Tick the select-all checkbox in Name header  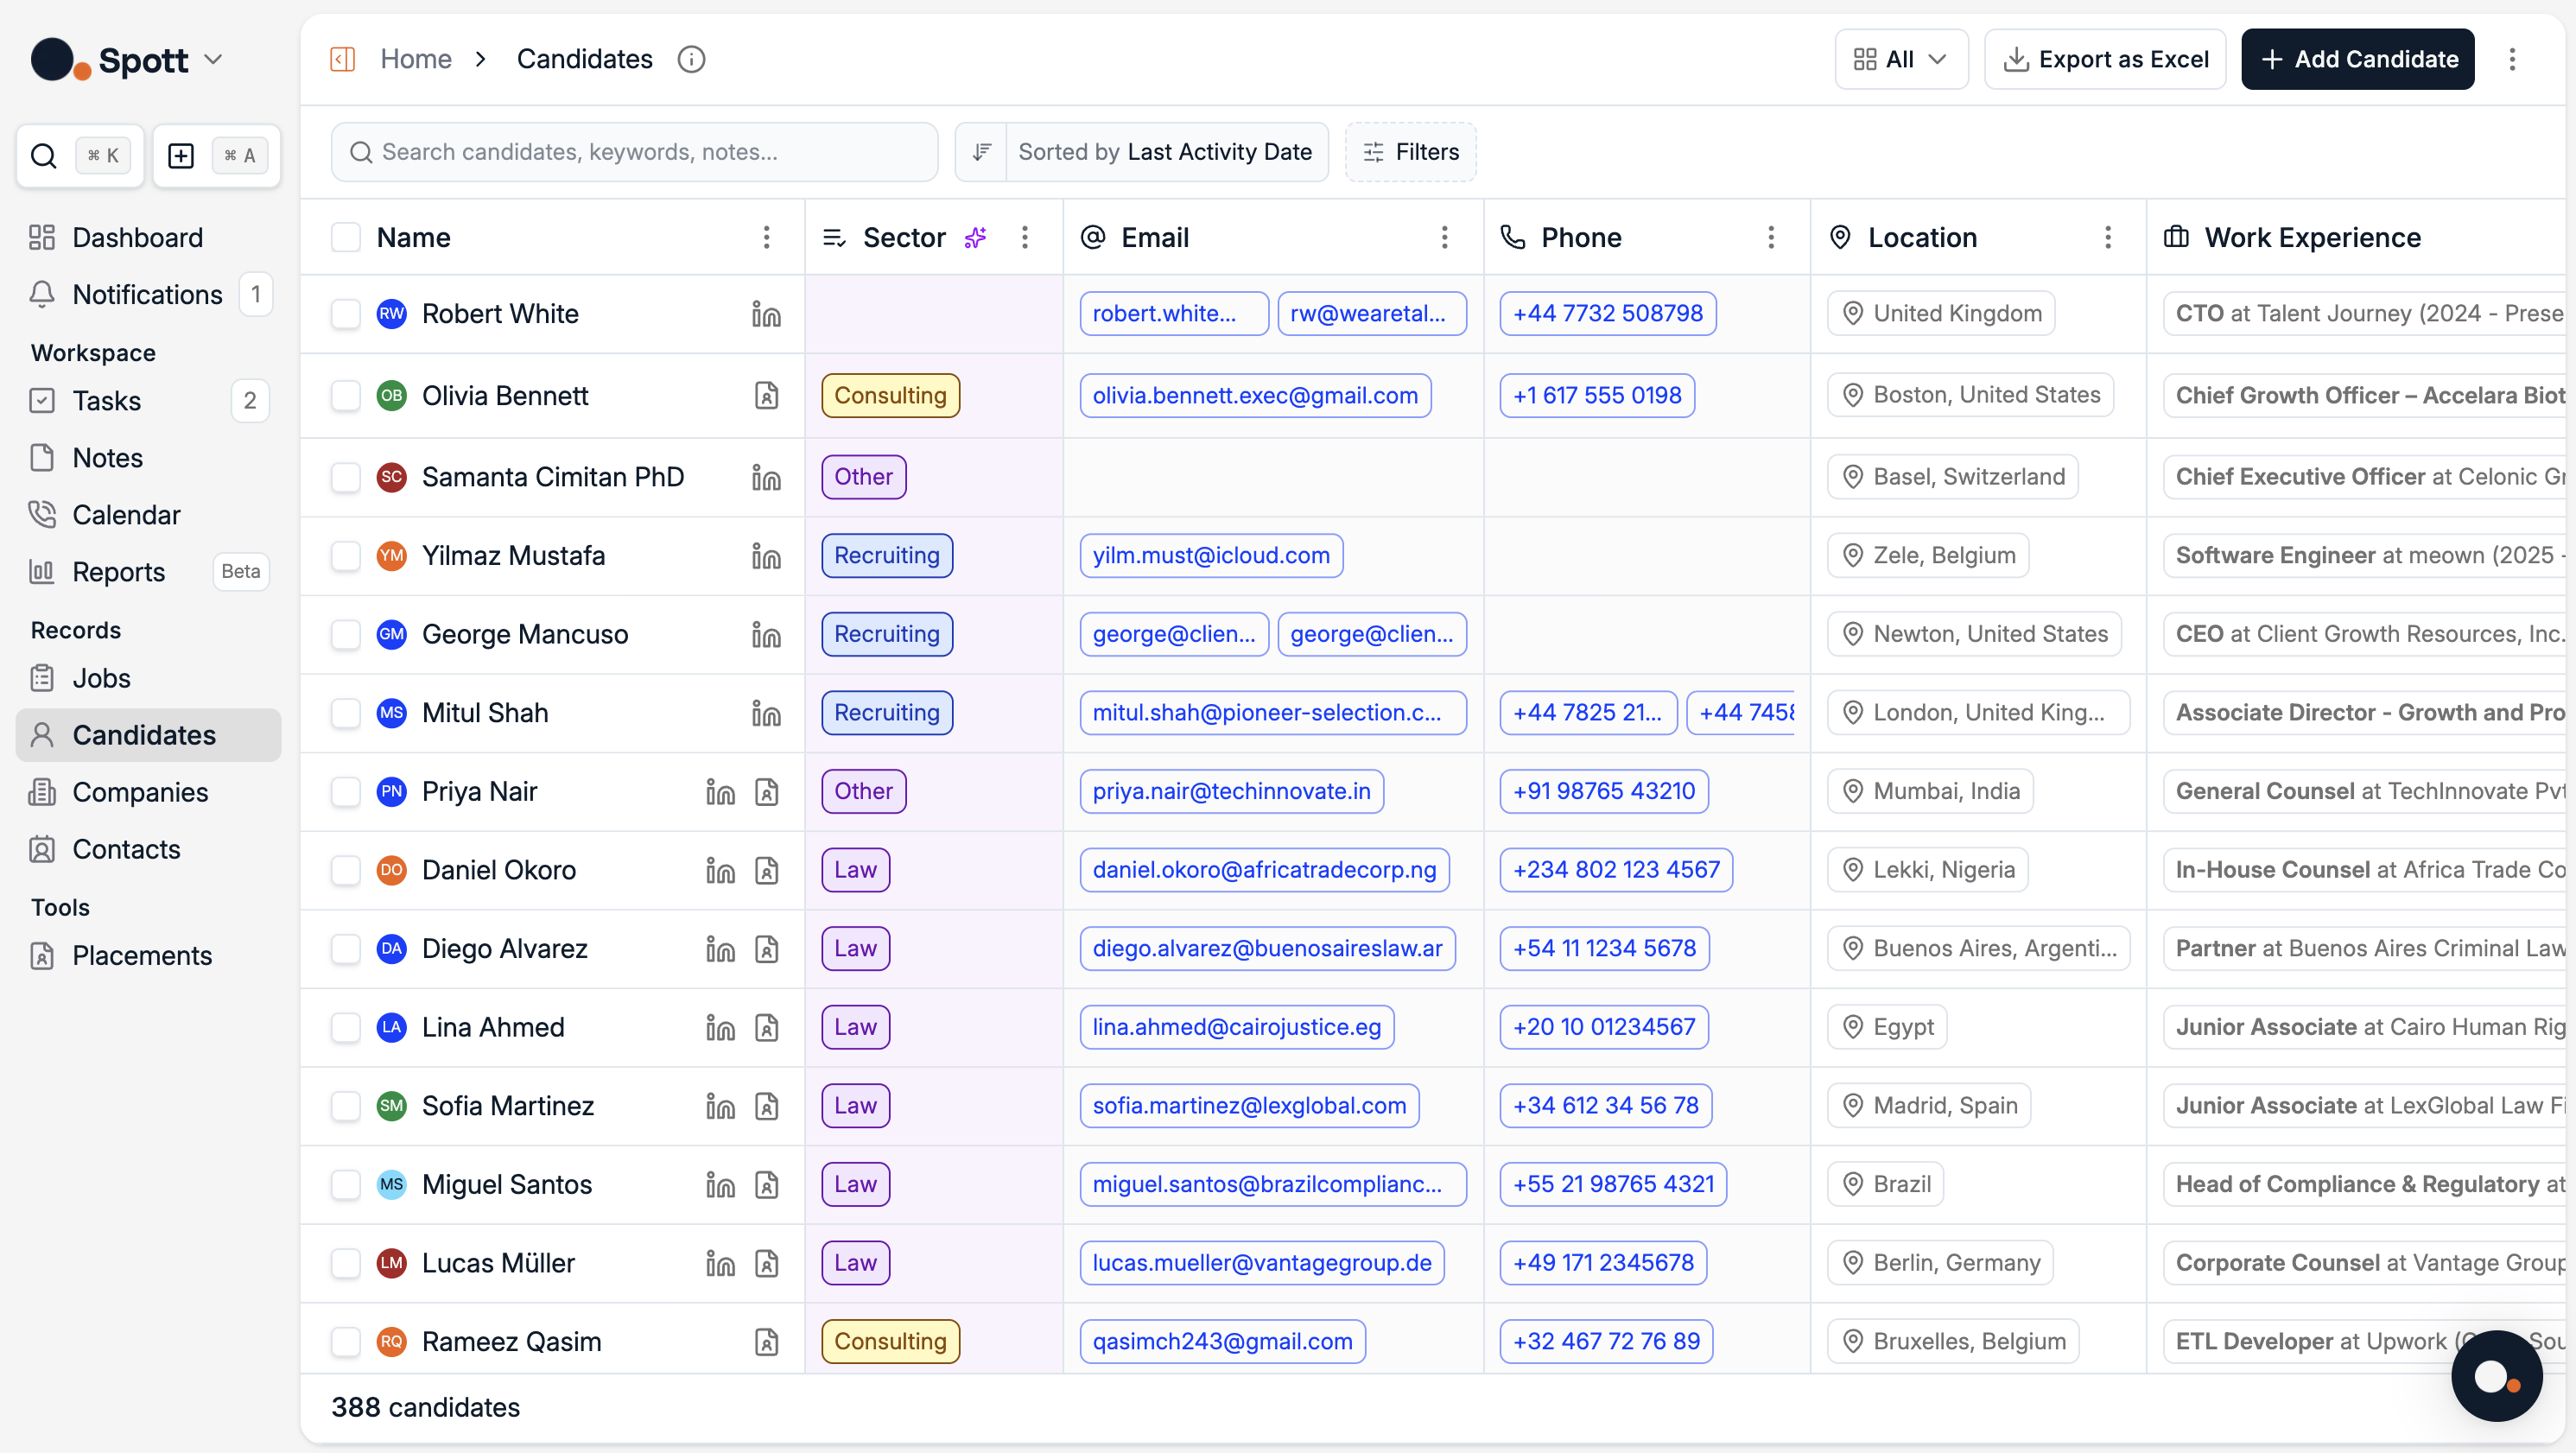pos(346,237)
